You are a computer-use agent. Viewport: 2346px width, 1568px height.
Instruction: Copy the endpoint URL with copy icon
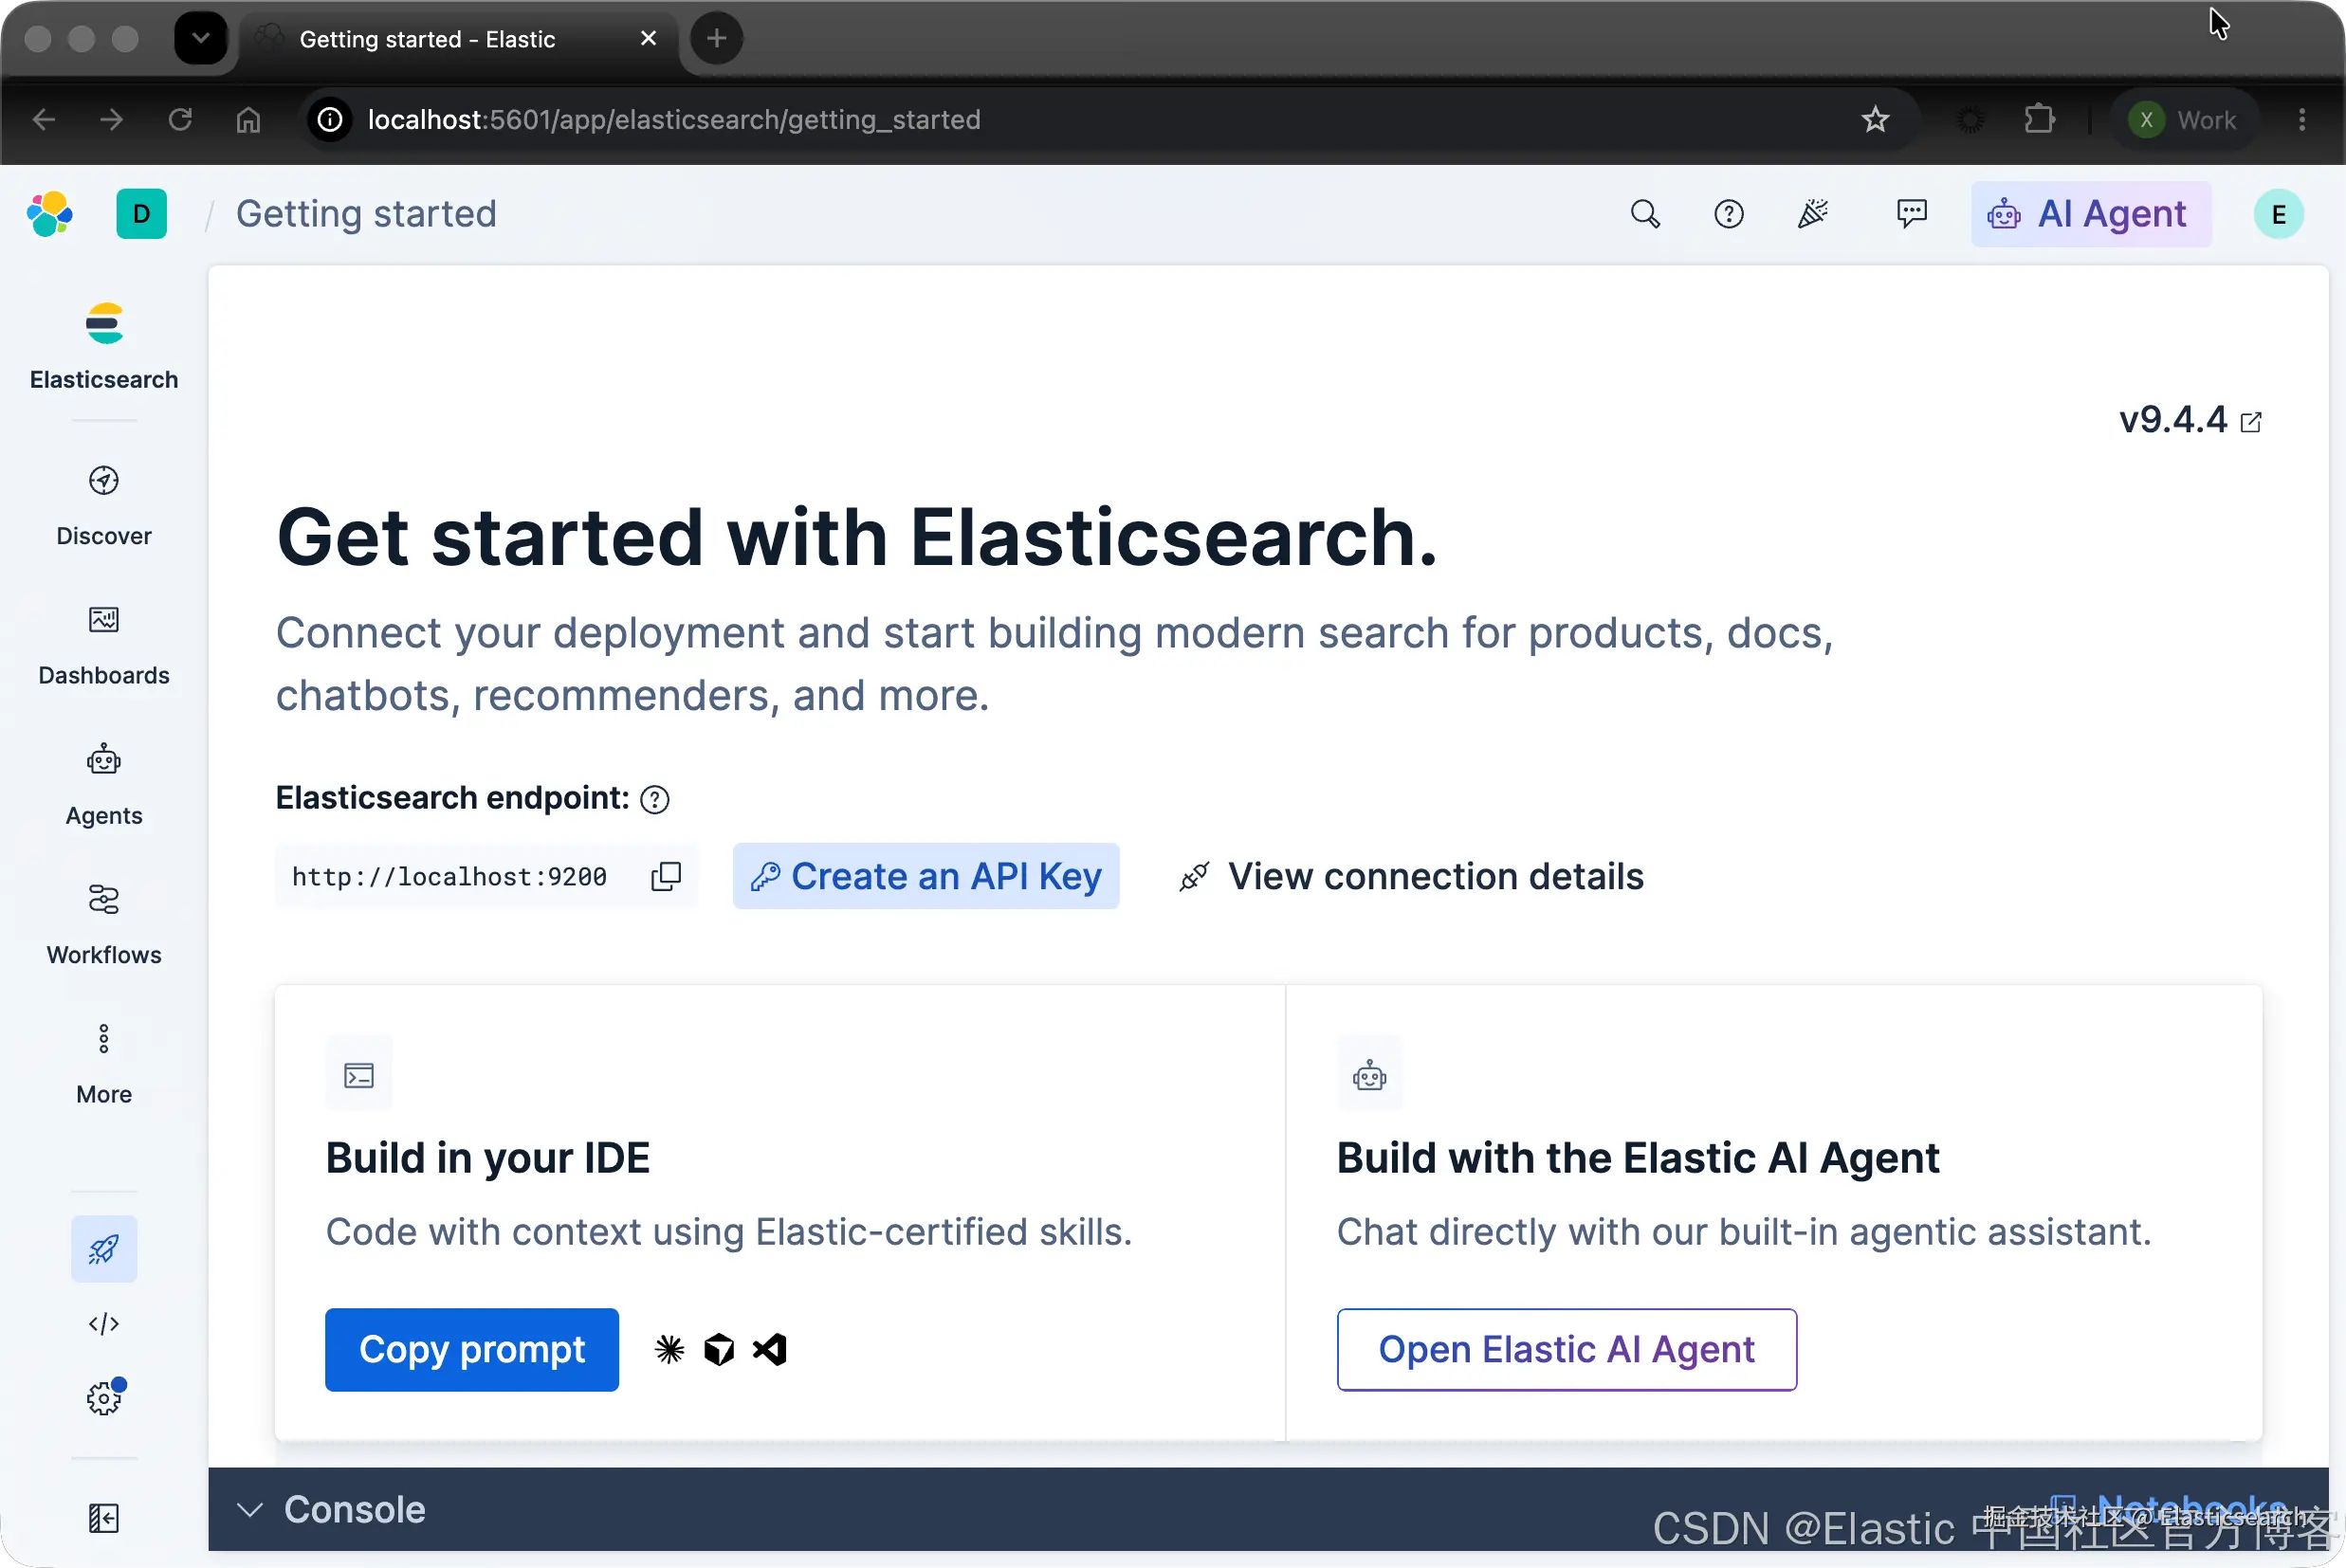pos(666,877)
